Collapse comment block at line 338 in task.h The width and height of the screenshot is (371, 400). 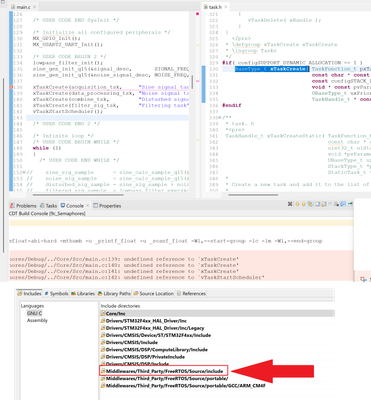pyautogui.click(x=220, y=118)
